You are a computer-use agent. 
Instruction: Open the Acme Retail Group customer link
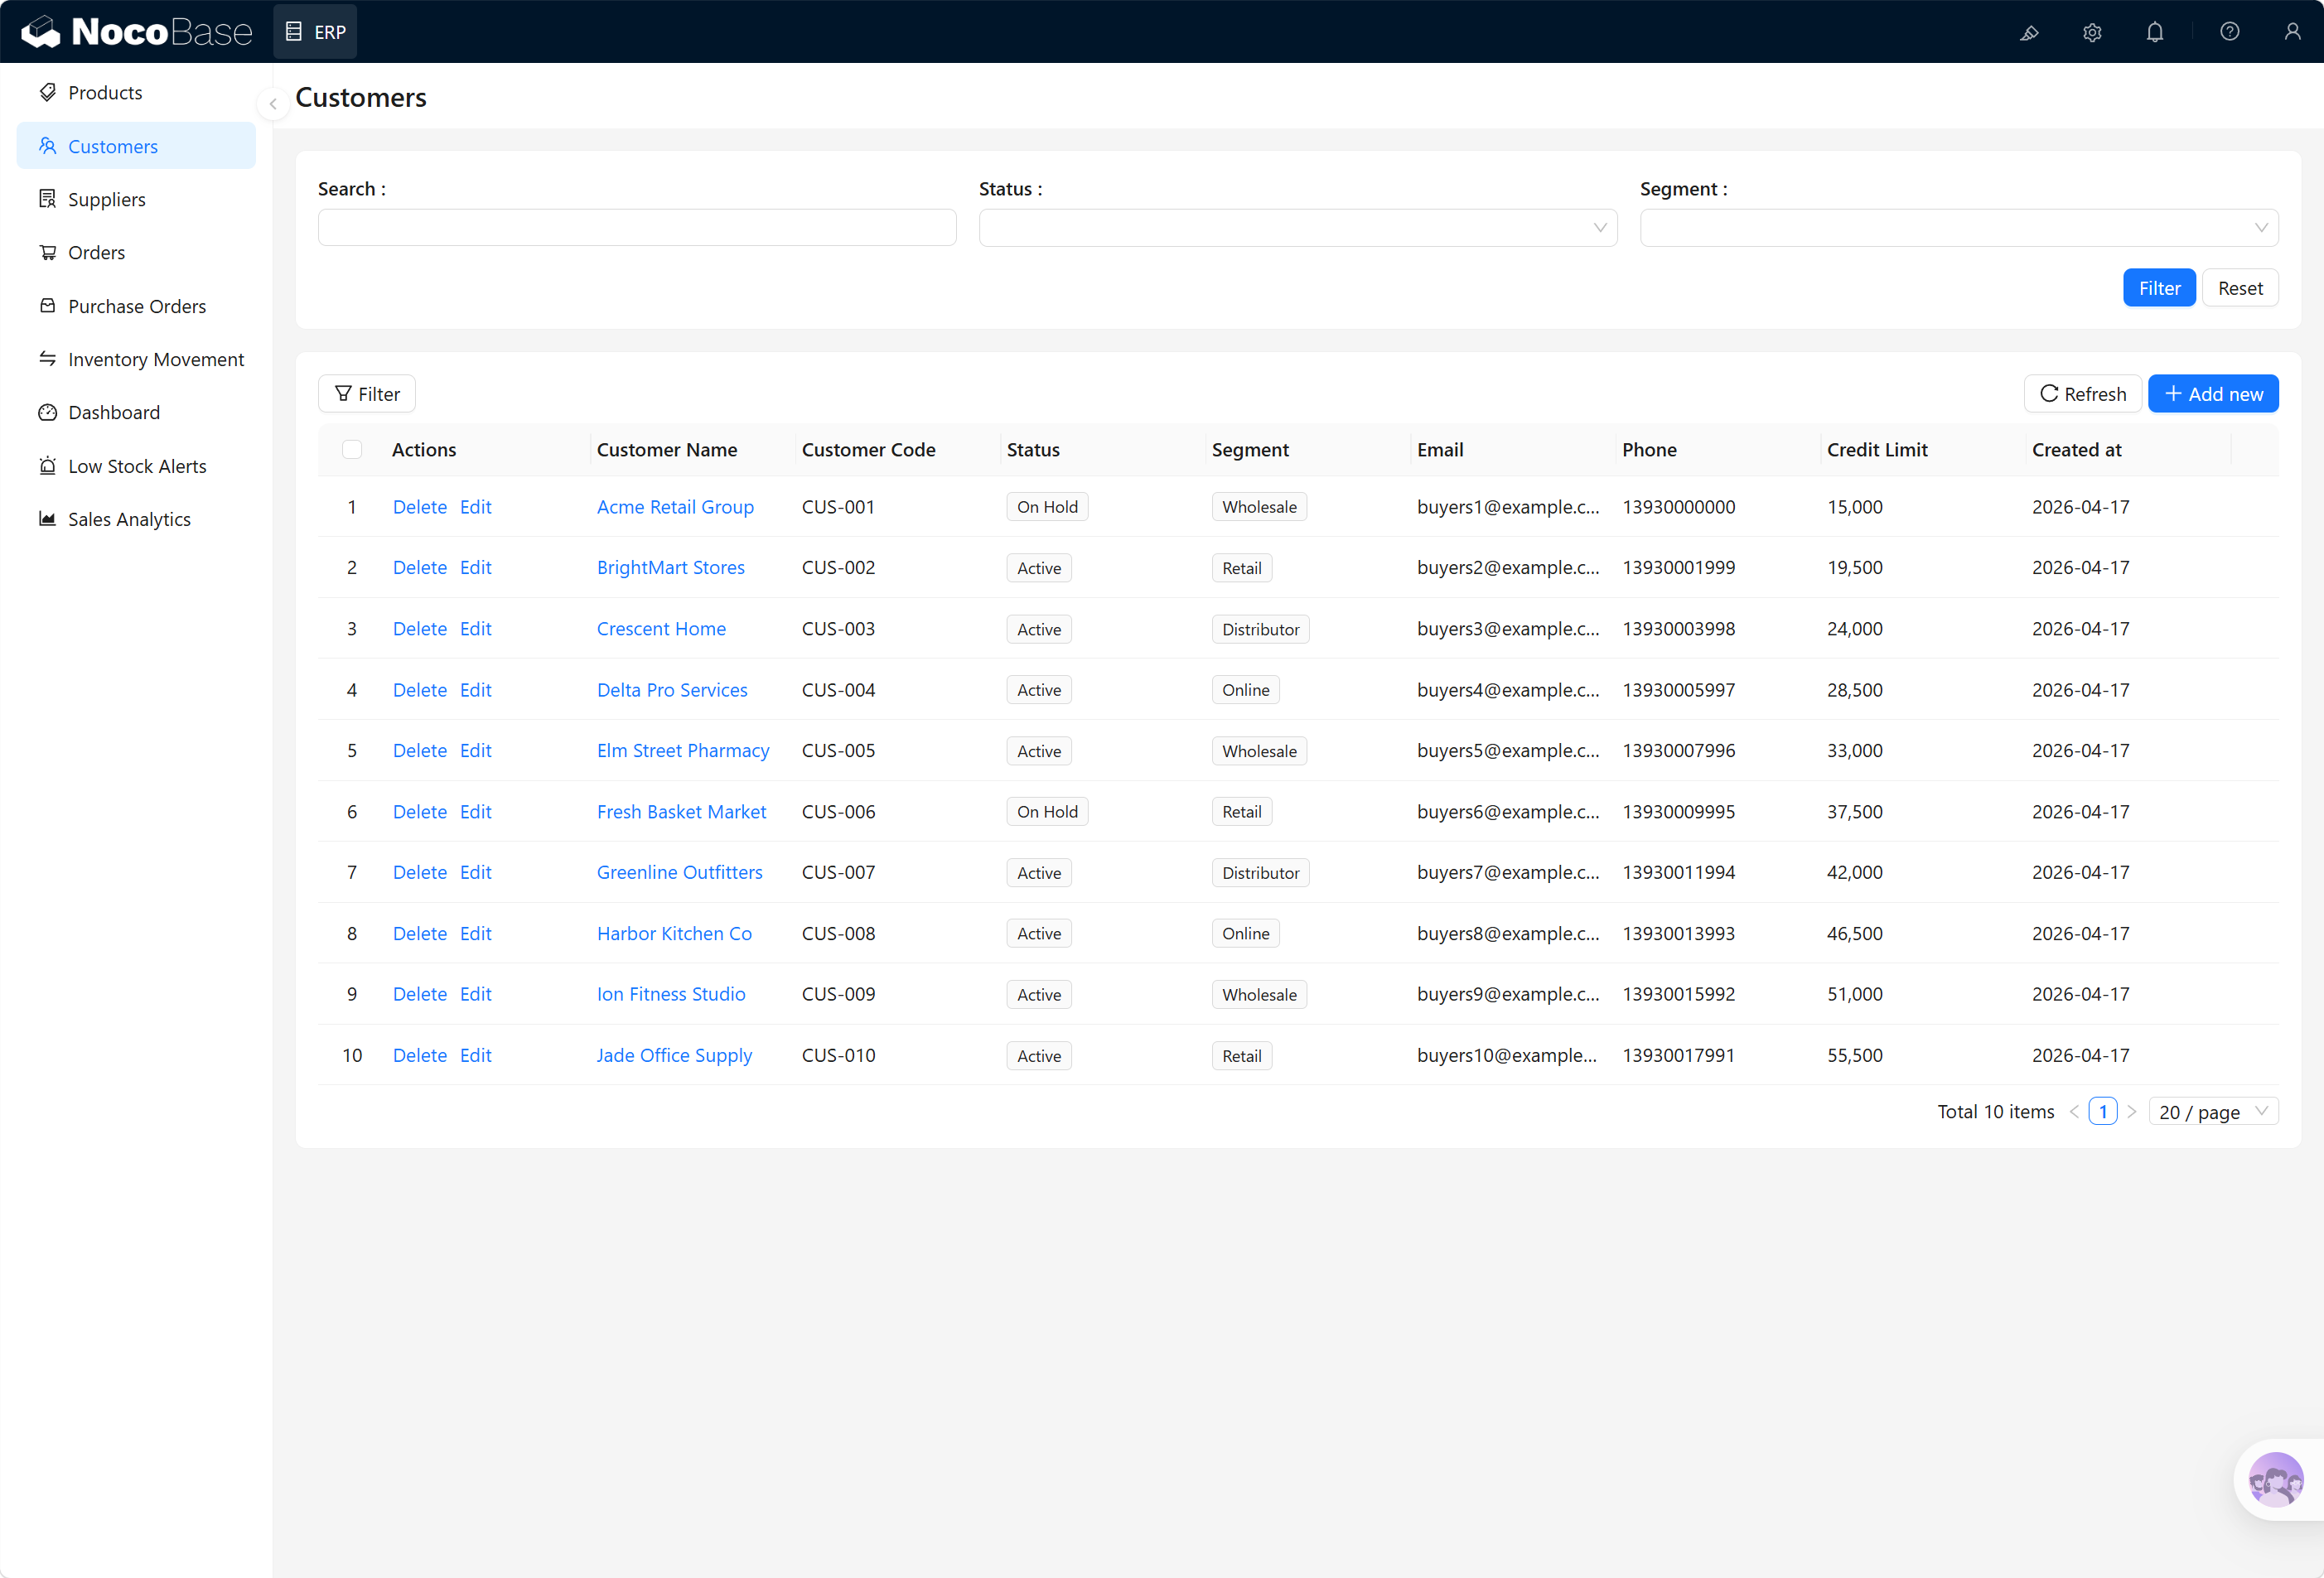tap(675, 507)
